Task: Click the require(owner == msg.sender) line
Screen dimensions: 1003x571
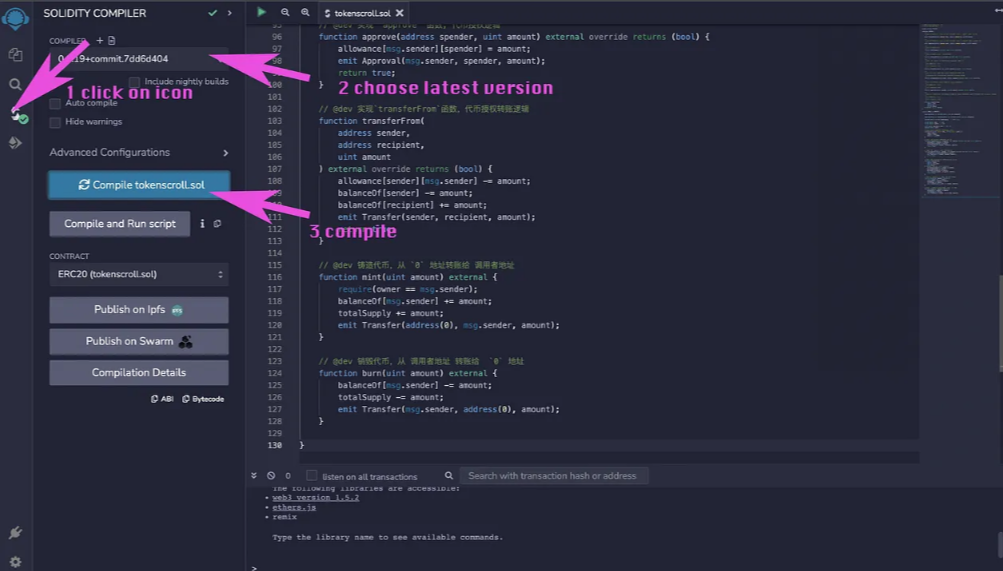Action: tap(408, 289)
